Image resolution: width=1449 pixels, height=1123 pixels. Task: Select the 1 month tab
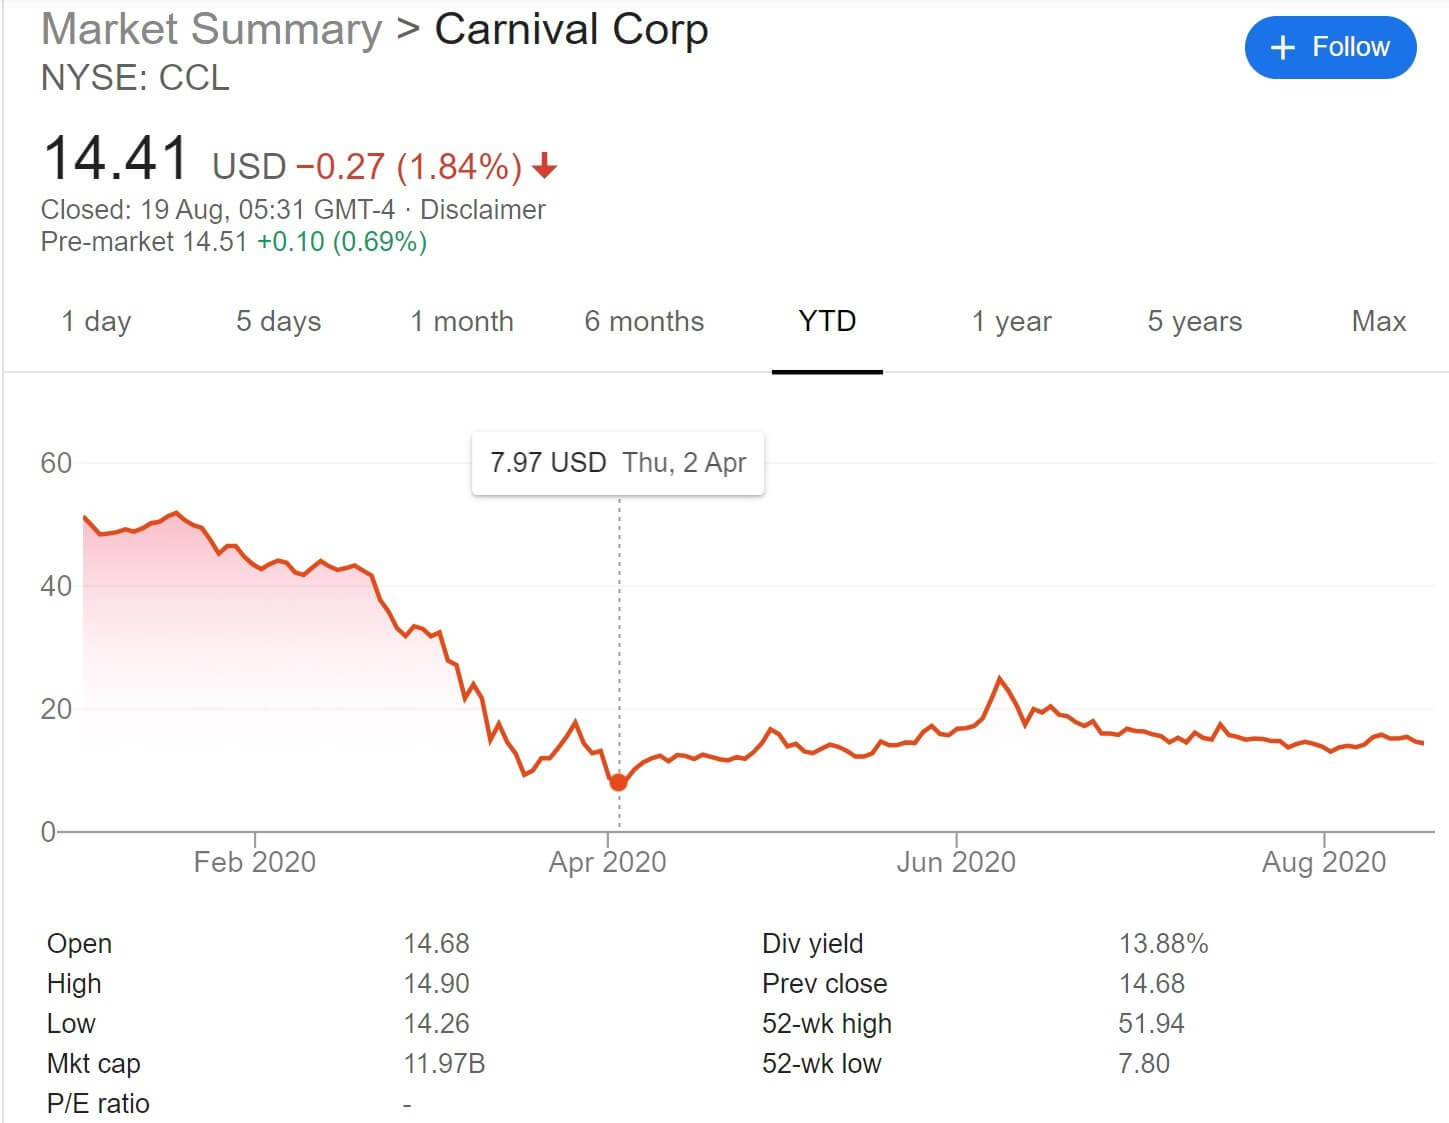click(461, 321)
